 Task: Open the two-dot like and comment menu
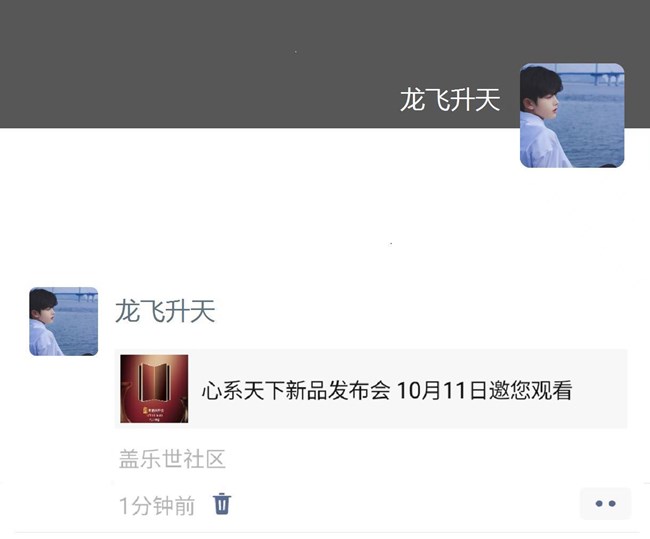pos(605,503)
